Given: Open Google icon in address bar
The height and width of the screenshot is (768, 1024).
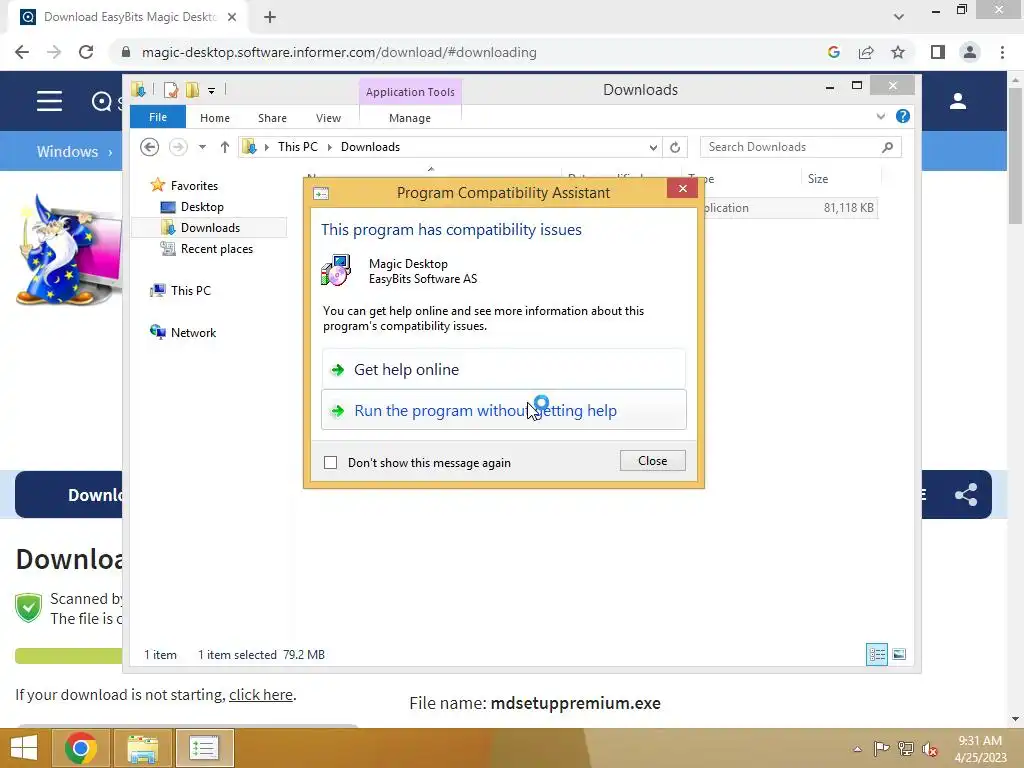Looking at the screenshot, I should click(833, 52).
